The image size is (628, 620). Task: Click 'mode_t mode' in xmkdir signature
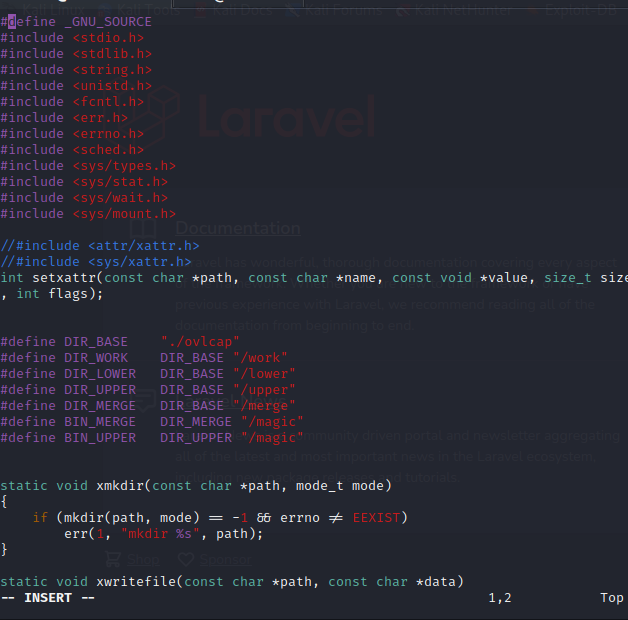tap(340, 486)
